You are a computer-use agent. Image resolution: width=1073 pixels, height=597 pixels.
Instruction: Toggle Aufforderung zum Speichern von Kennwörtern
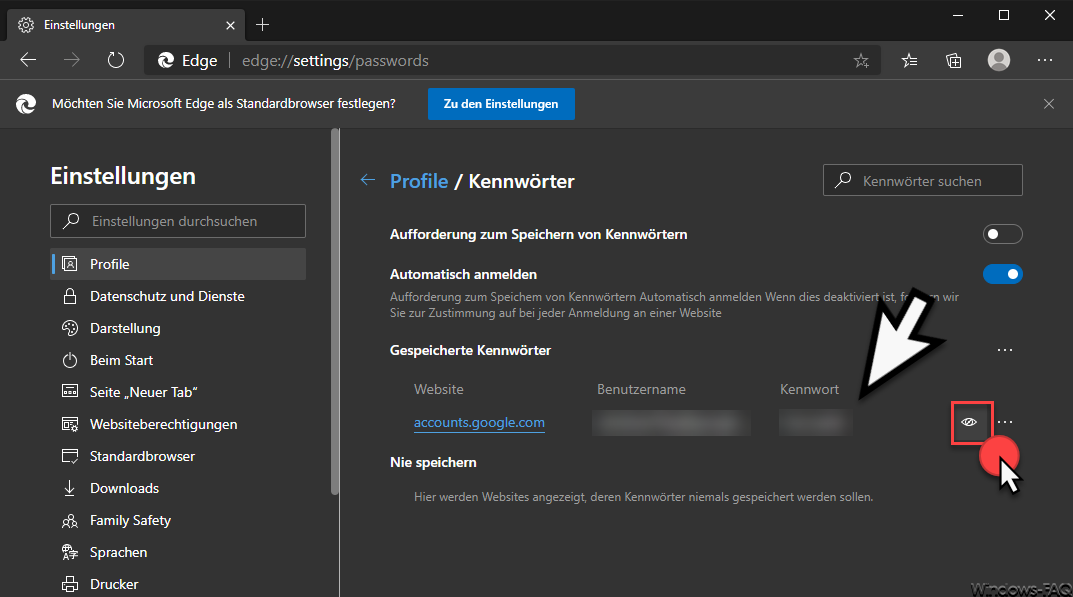coord(1003,234)
